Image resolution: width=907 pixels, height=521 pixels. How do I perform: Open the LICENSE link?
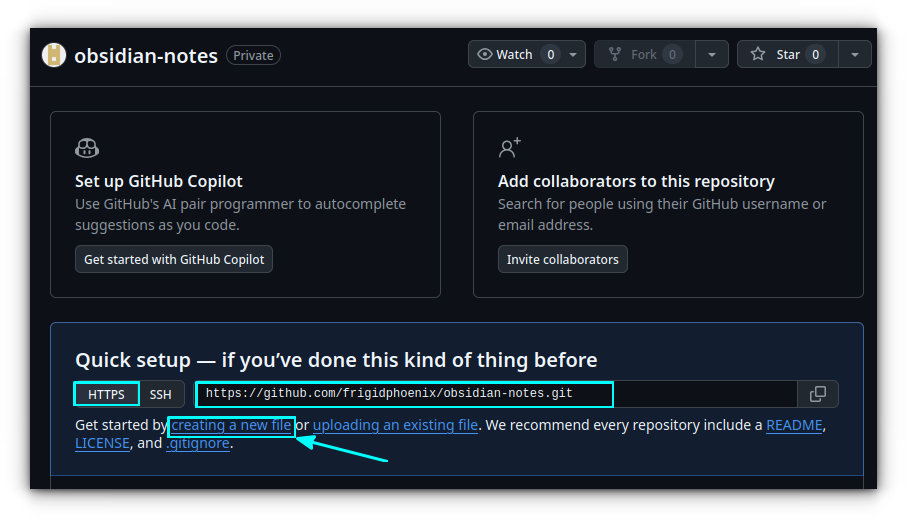(102, 443)
